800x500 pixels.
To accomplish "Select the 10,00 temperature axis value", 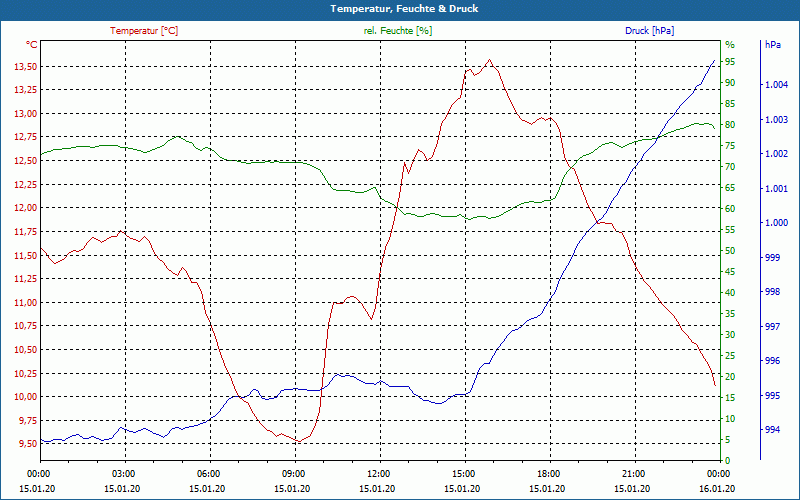I will [x=25, y=396].
